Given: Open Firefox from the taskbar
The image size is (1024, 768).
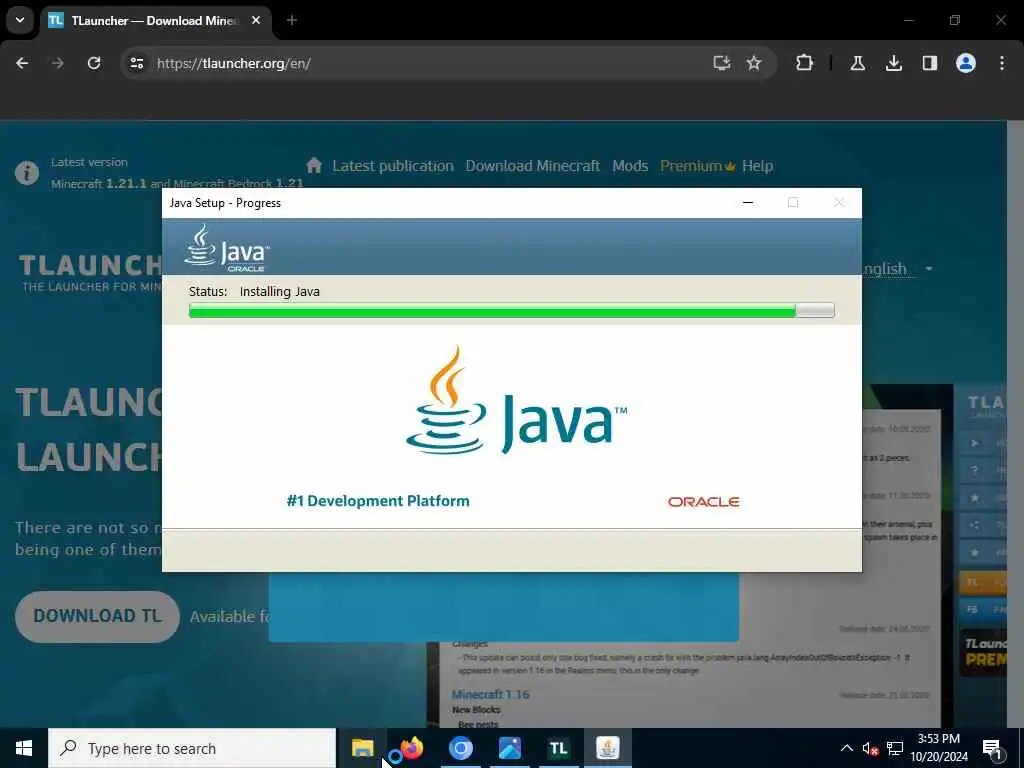Looking at the screenshot, I should [412, 748].
